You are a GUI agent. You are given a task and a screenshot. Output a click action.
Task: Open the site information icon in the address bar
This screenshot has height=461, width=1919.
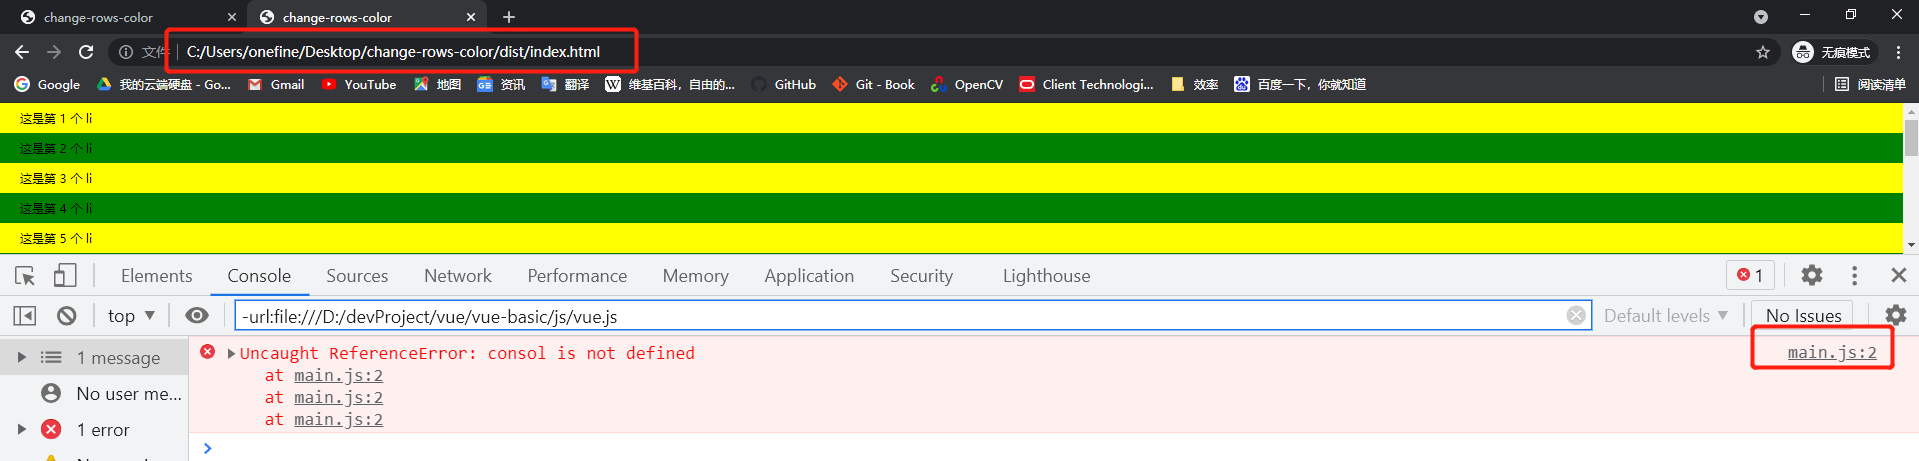[126, 52]
